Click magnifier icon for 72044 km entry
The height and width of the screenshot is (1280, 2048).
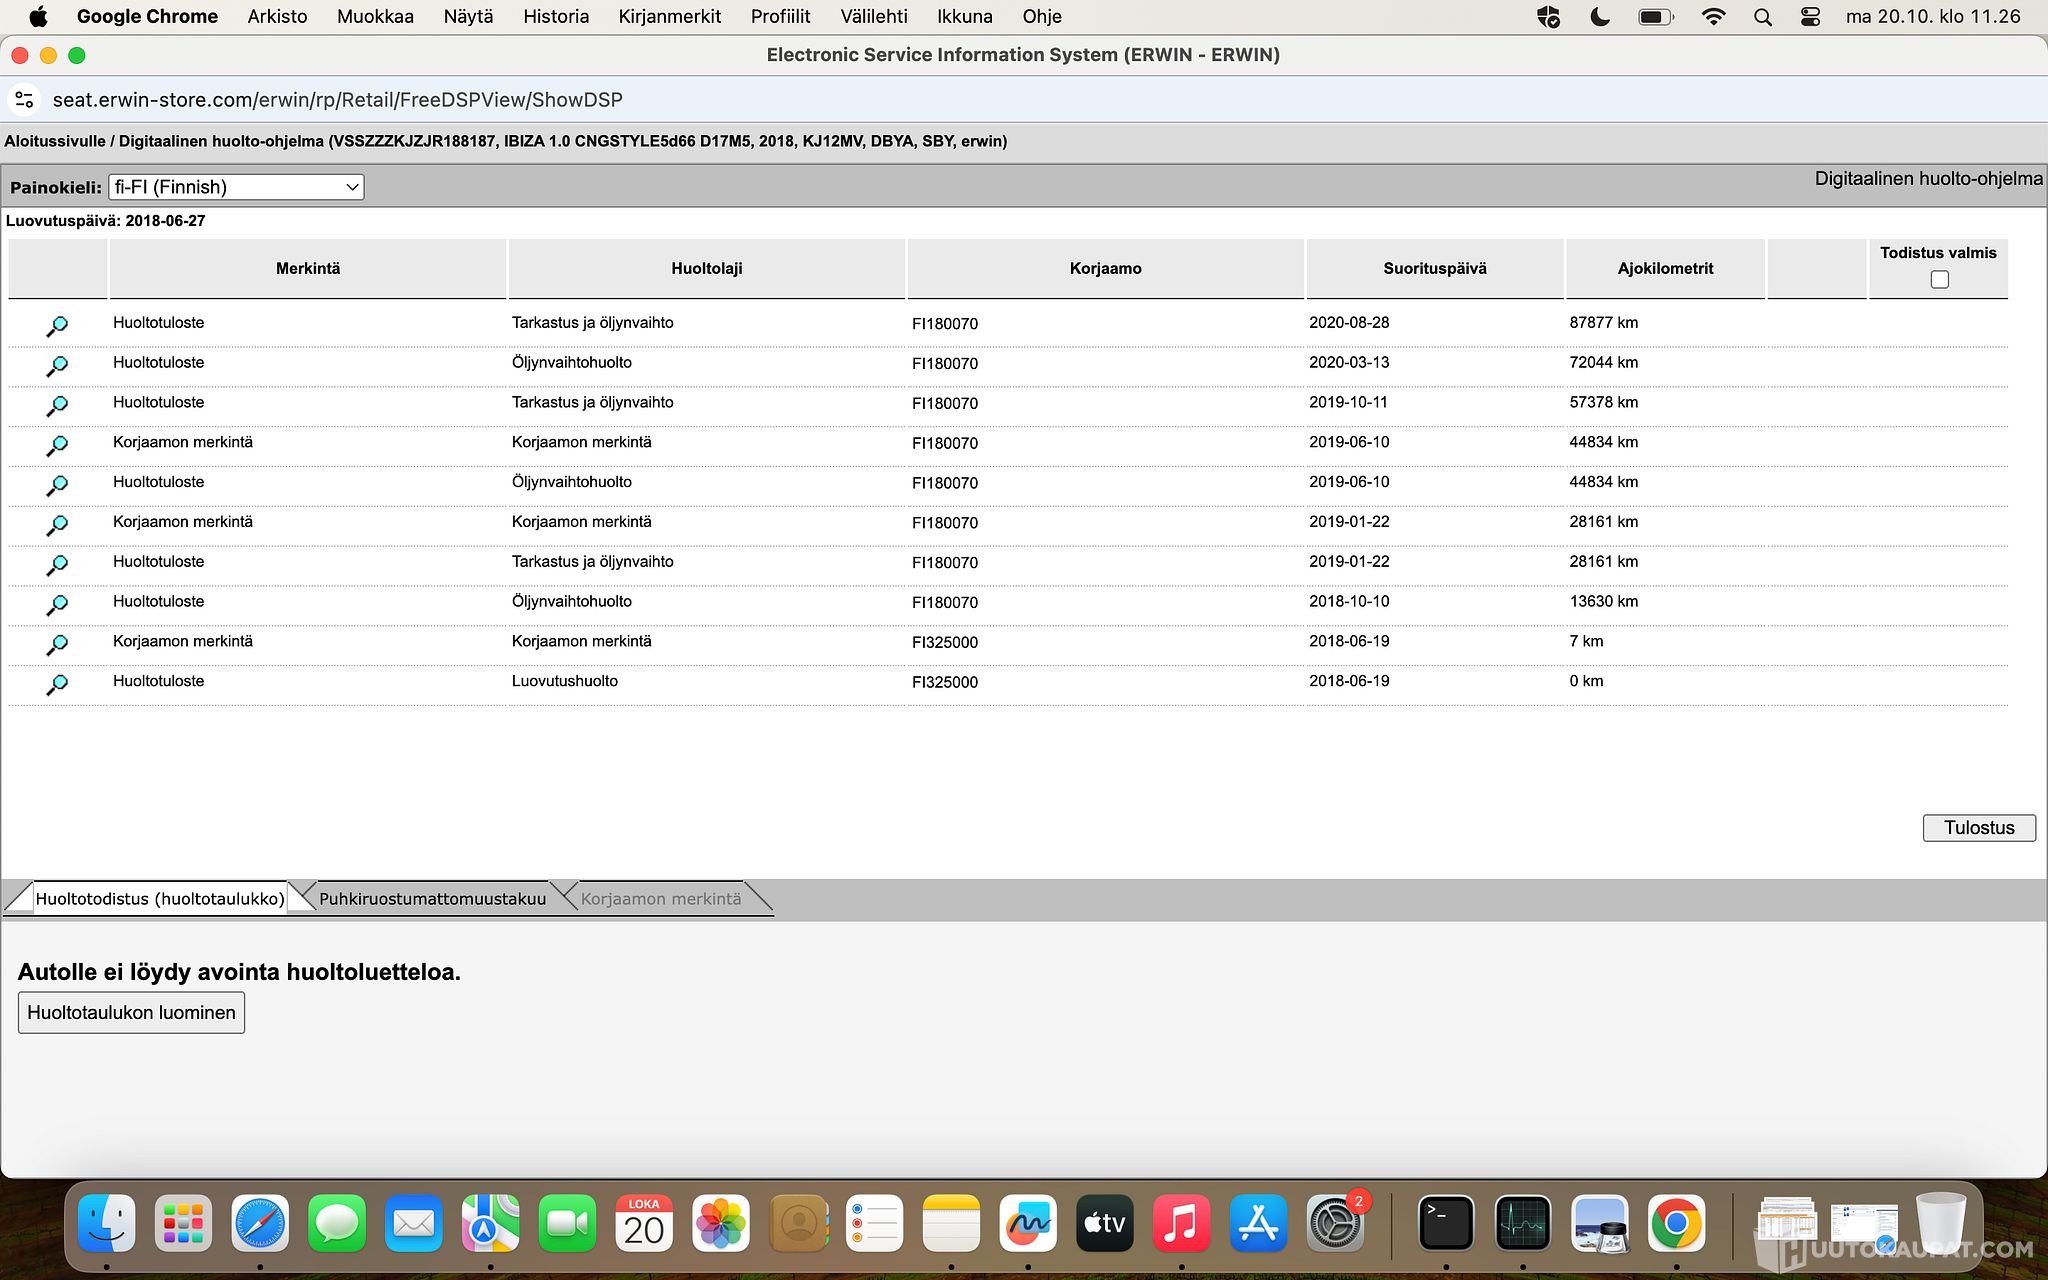[57, 366]
